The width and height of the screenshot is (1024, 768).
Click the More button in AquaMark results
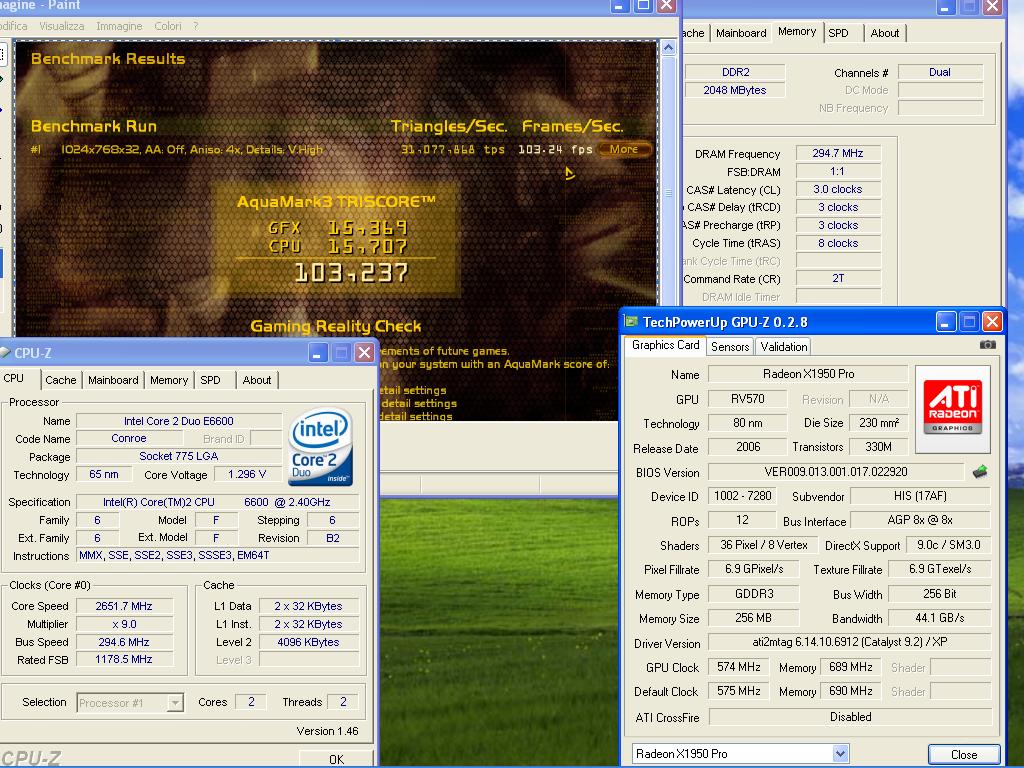pos(624,150)
